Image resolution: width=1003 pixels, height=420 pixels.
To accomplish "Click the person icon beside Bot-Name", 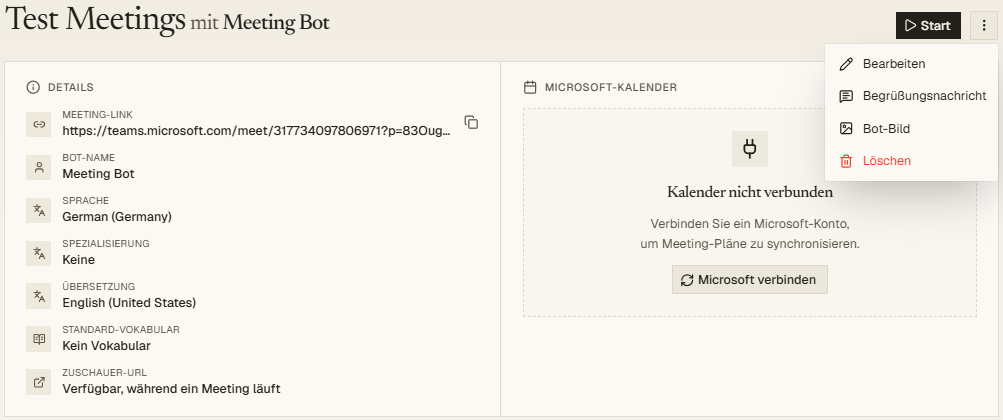I will point(38,167).
